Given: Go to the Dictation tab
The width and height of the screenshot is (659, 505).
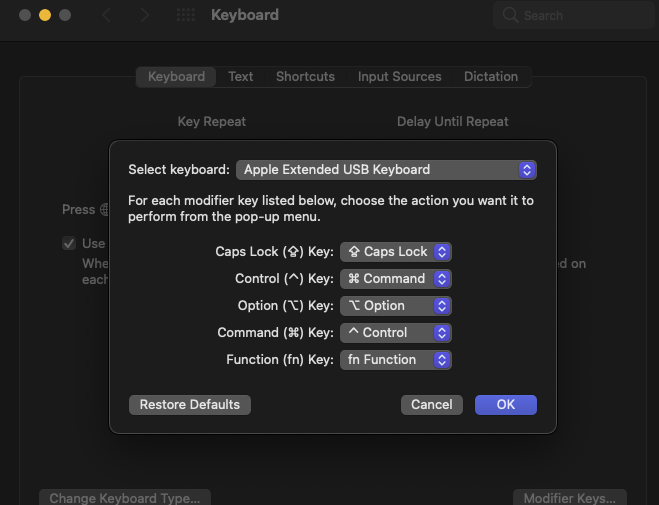Looking at the screenshot, I should click(x=491, y=77).
